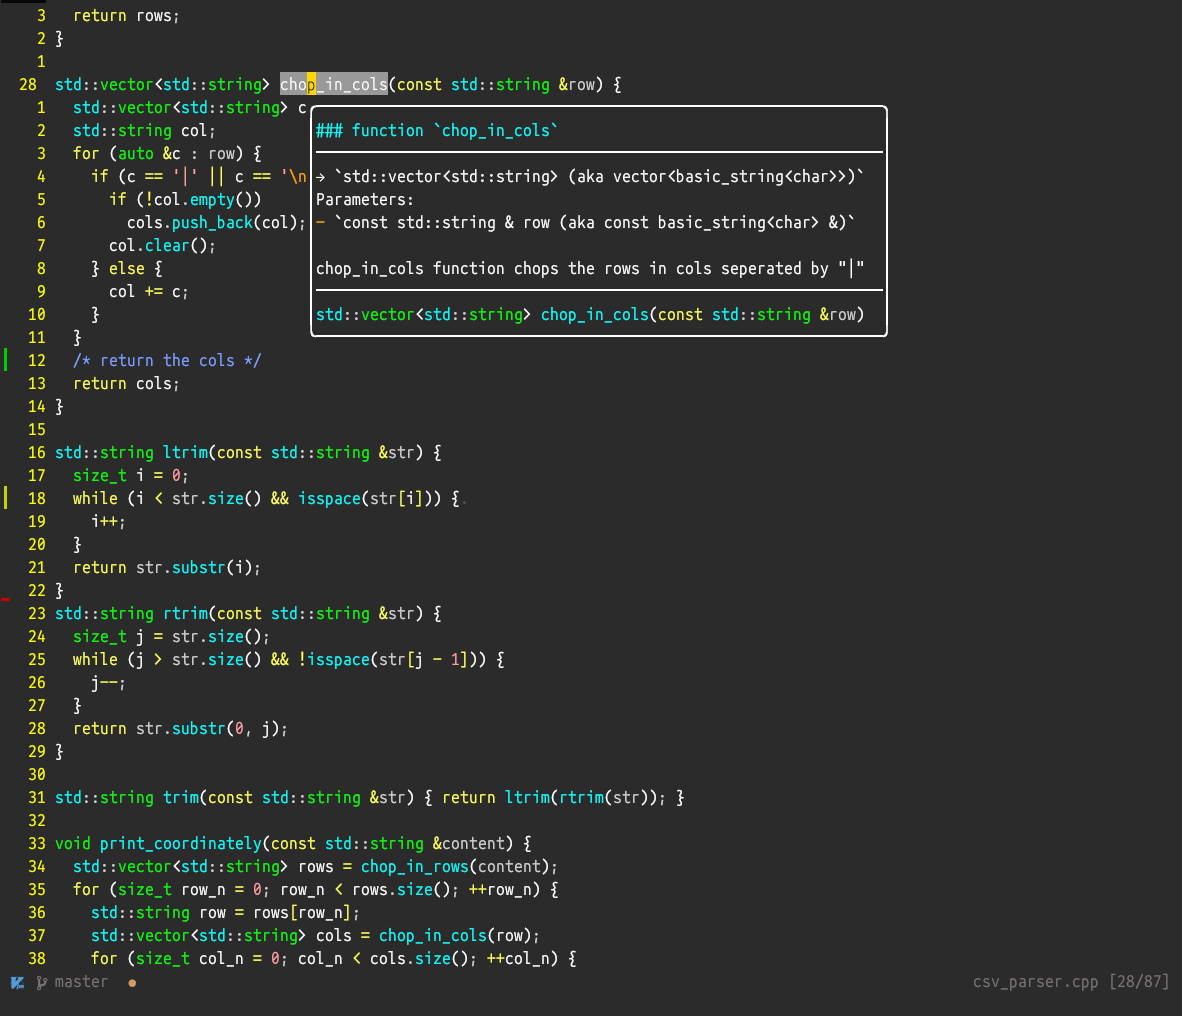The height and width of the screenshot is (1016, 1182).
Task: Click the 'for (auto &c : row) {' line
Action: (x=167, y=154)
